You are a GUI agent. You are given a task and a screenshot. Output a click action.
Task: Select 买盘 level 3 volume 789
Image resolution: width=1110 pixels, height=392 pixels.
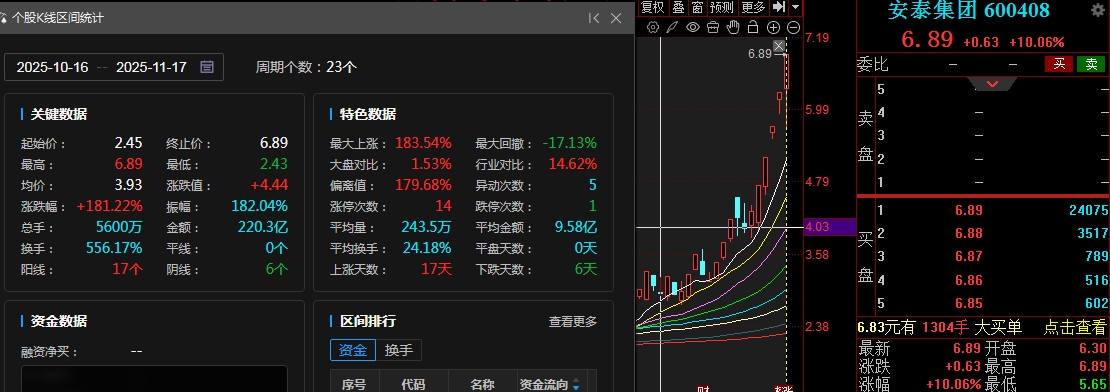click(x=1096, y=257)
